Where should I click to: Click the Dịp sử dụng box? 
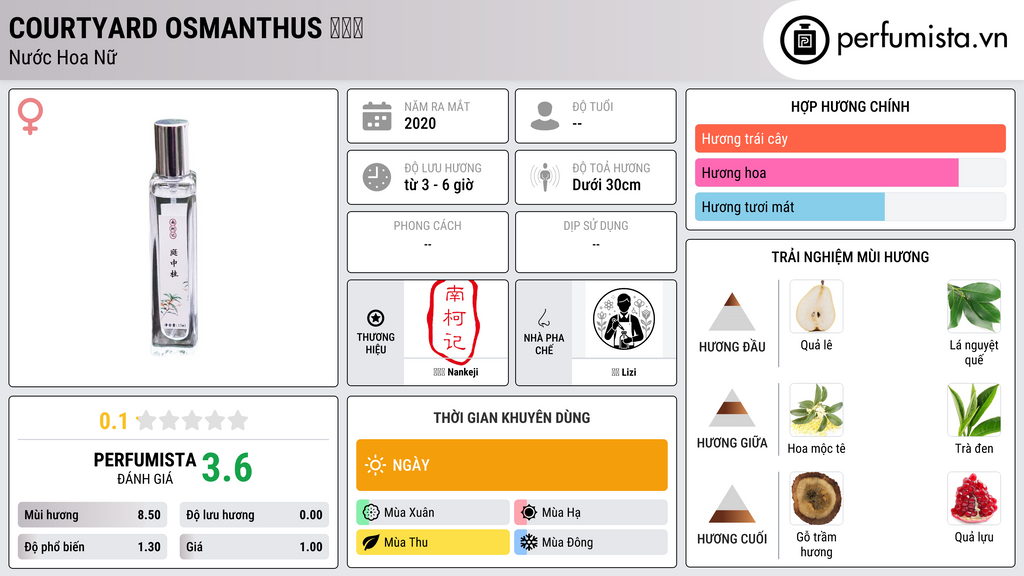(x=596, y=242)
